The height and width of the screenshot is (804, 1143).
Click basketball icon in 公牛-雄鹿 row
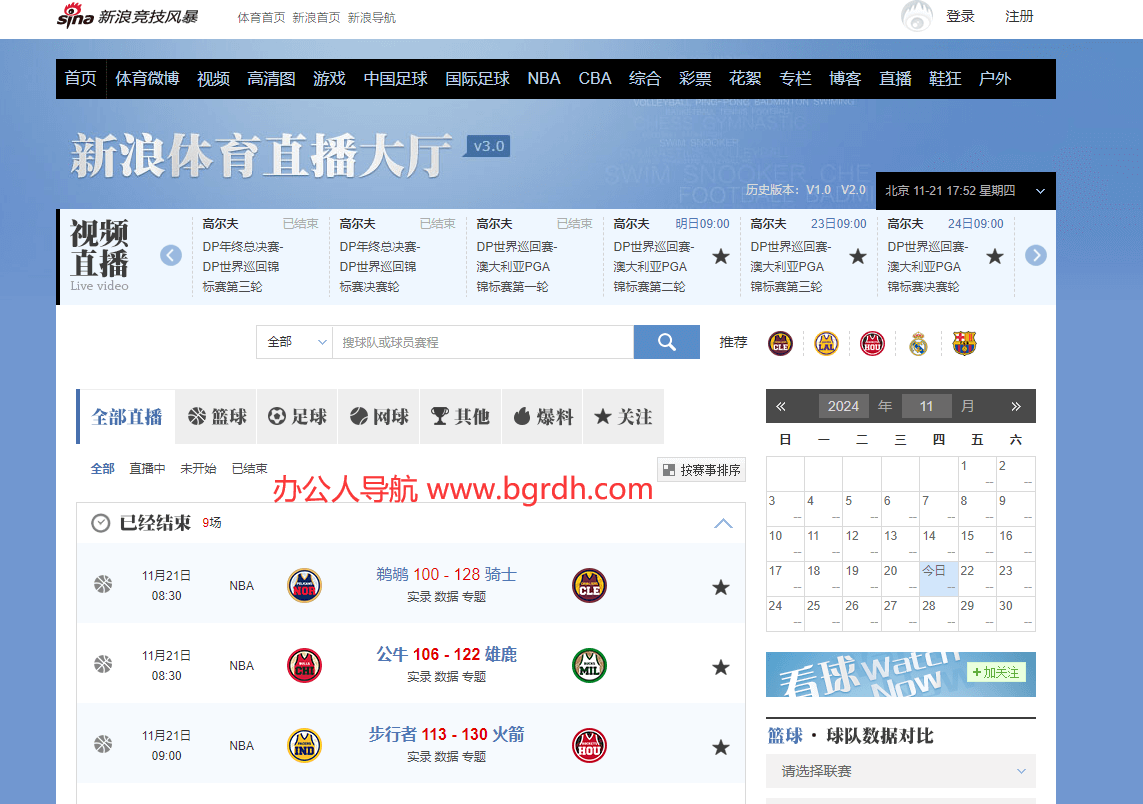103,664
